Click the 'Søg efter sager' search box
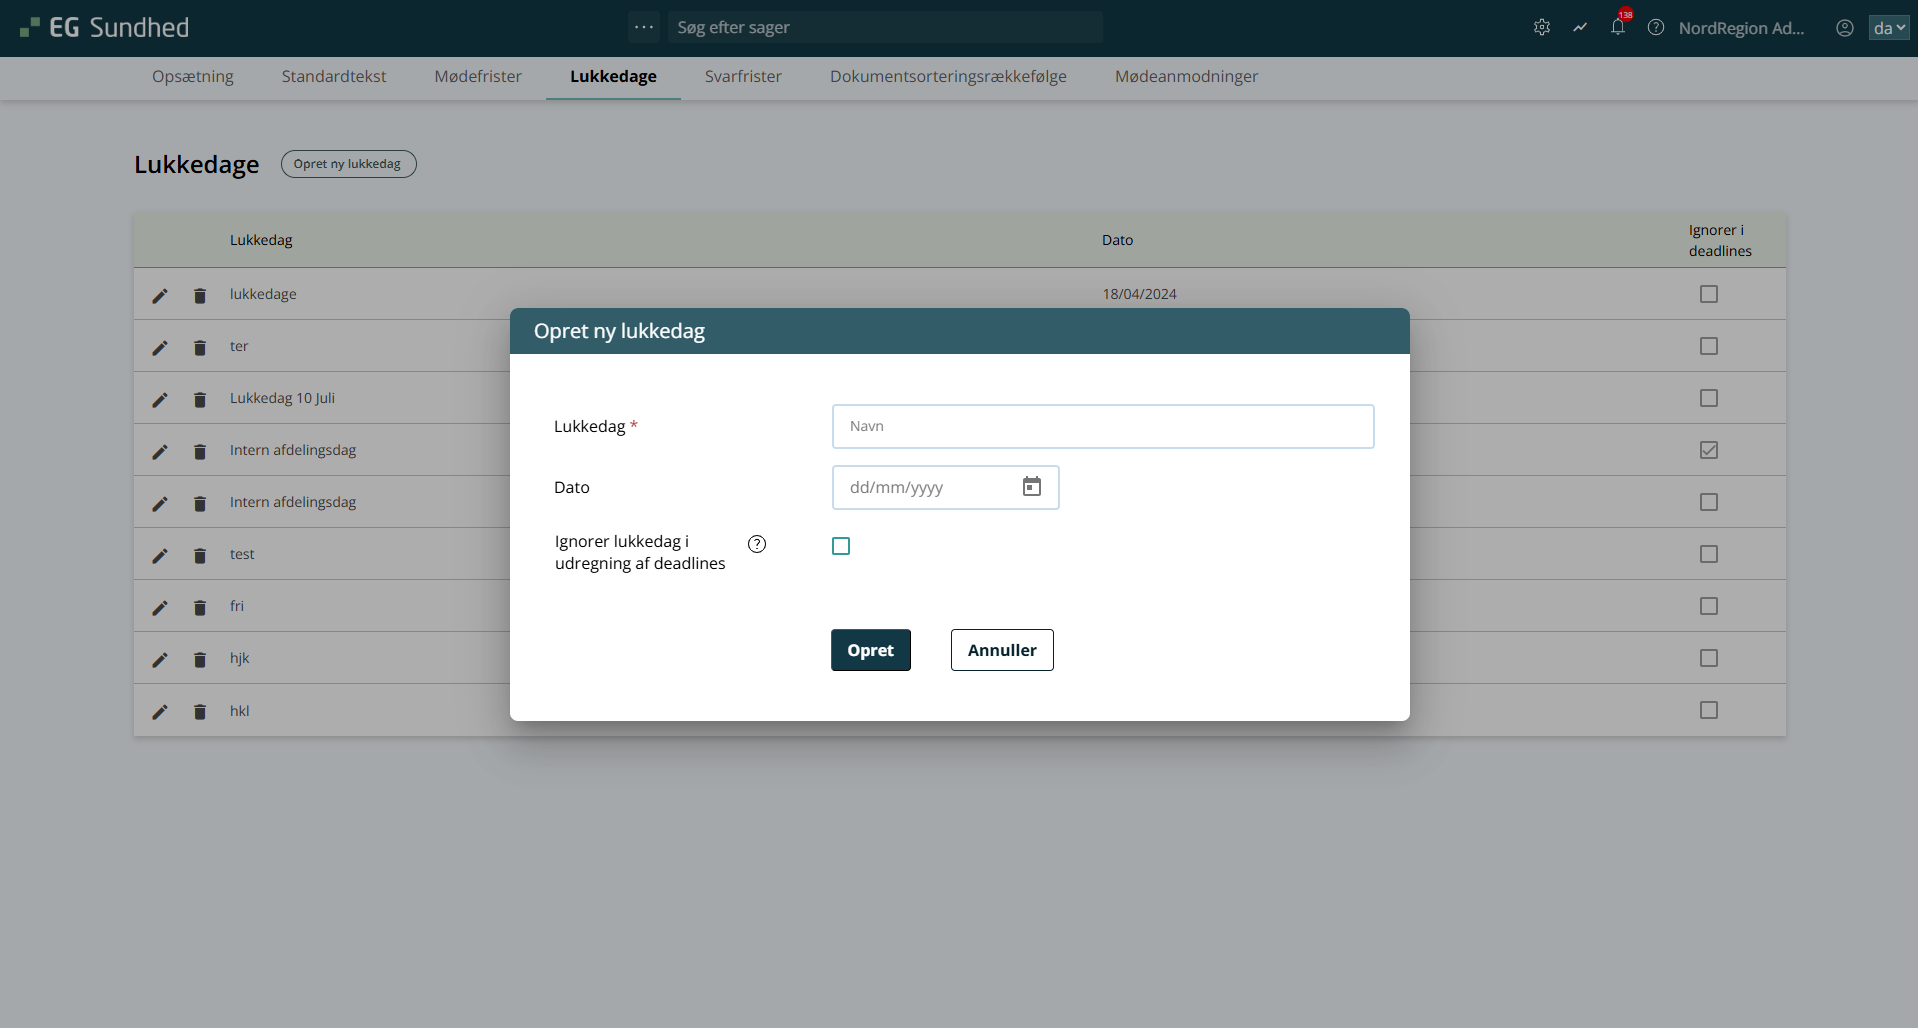Screen dimensions: 1918x1028 click(x=885, y=28)
